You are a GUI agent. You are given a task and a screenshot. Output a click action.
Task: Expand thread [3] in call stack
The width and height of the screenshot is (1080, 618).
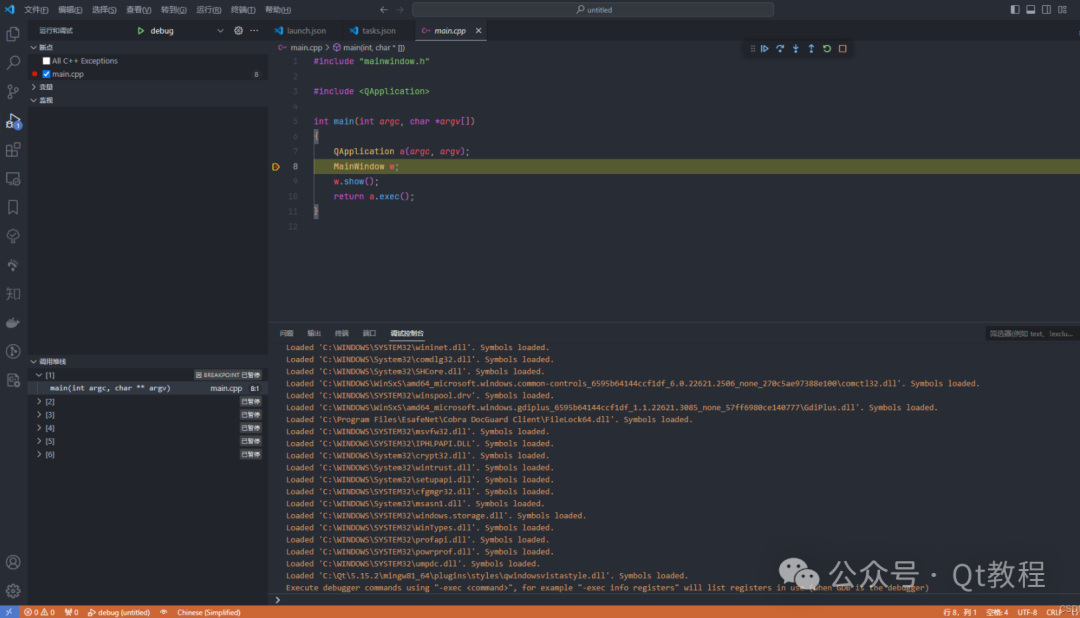pos(39,415)
